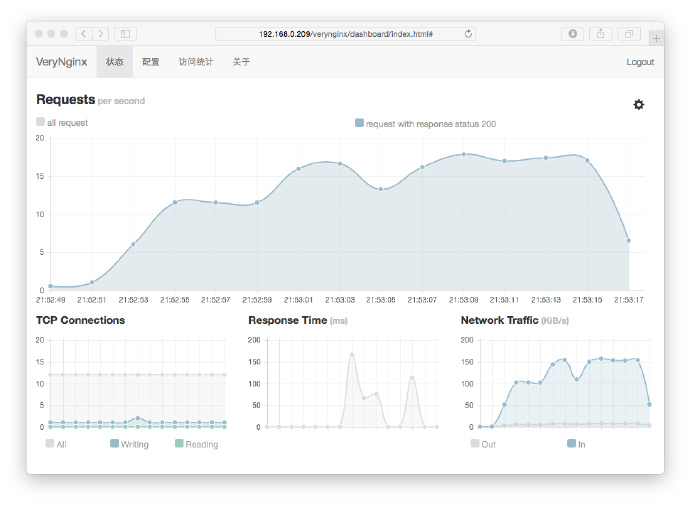
Task: Click the Requests chart point at 21:53:09
Action: [464, 154]
